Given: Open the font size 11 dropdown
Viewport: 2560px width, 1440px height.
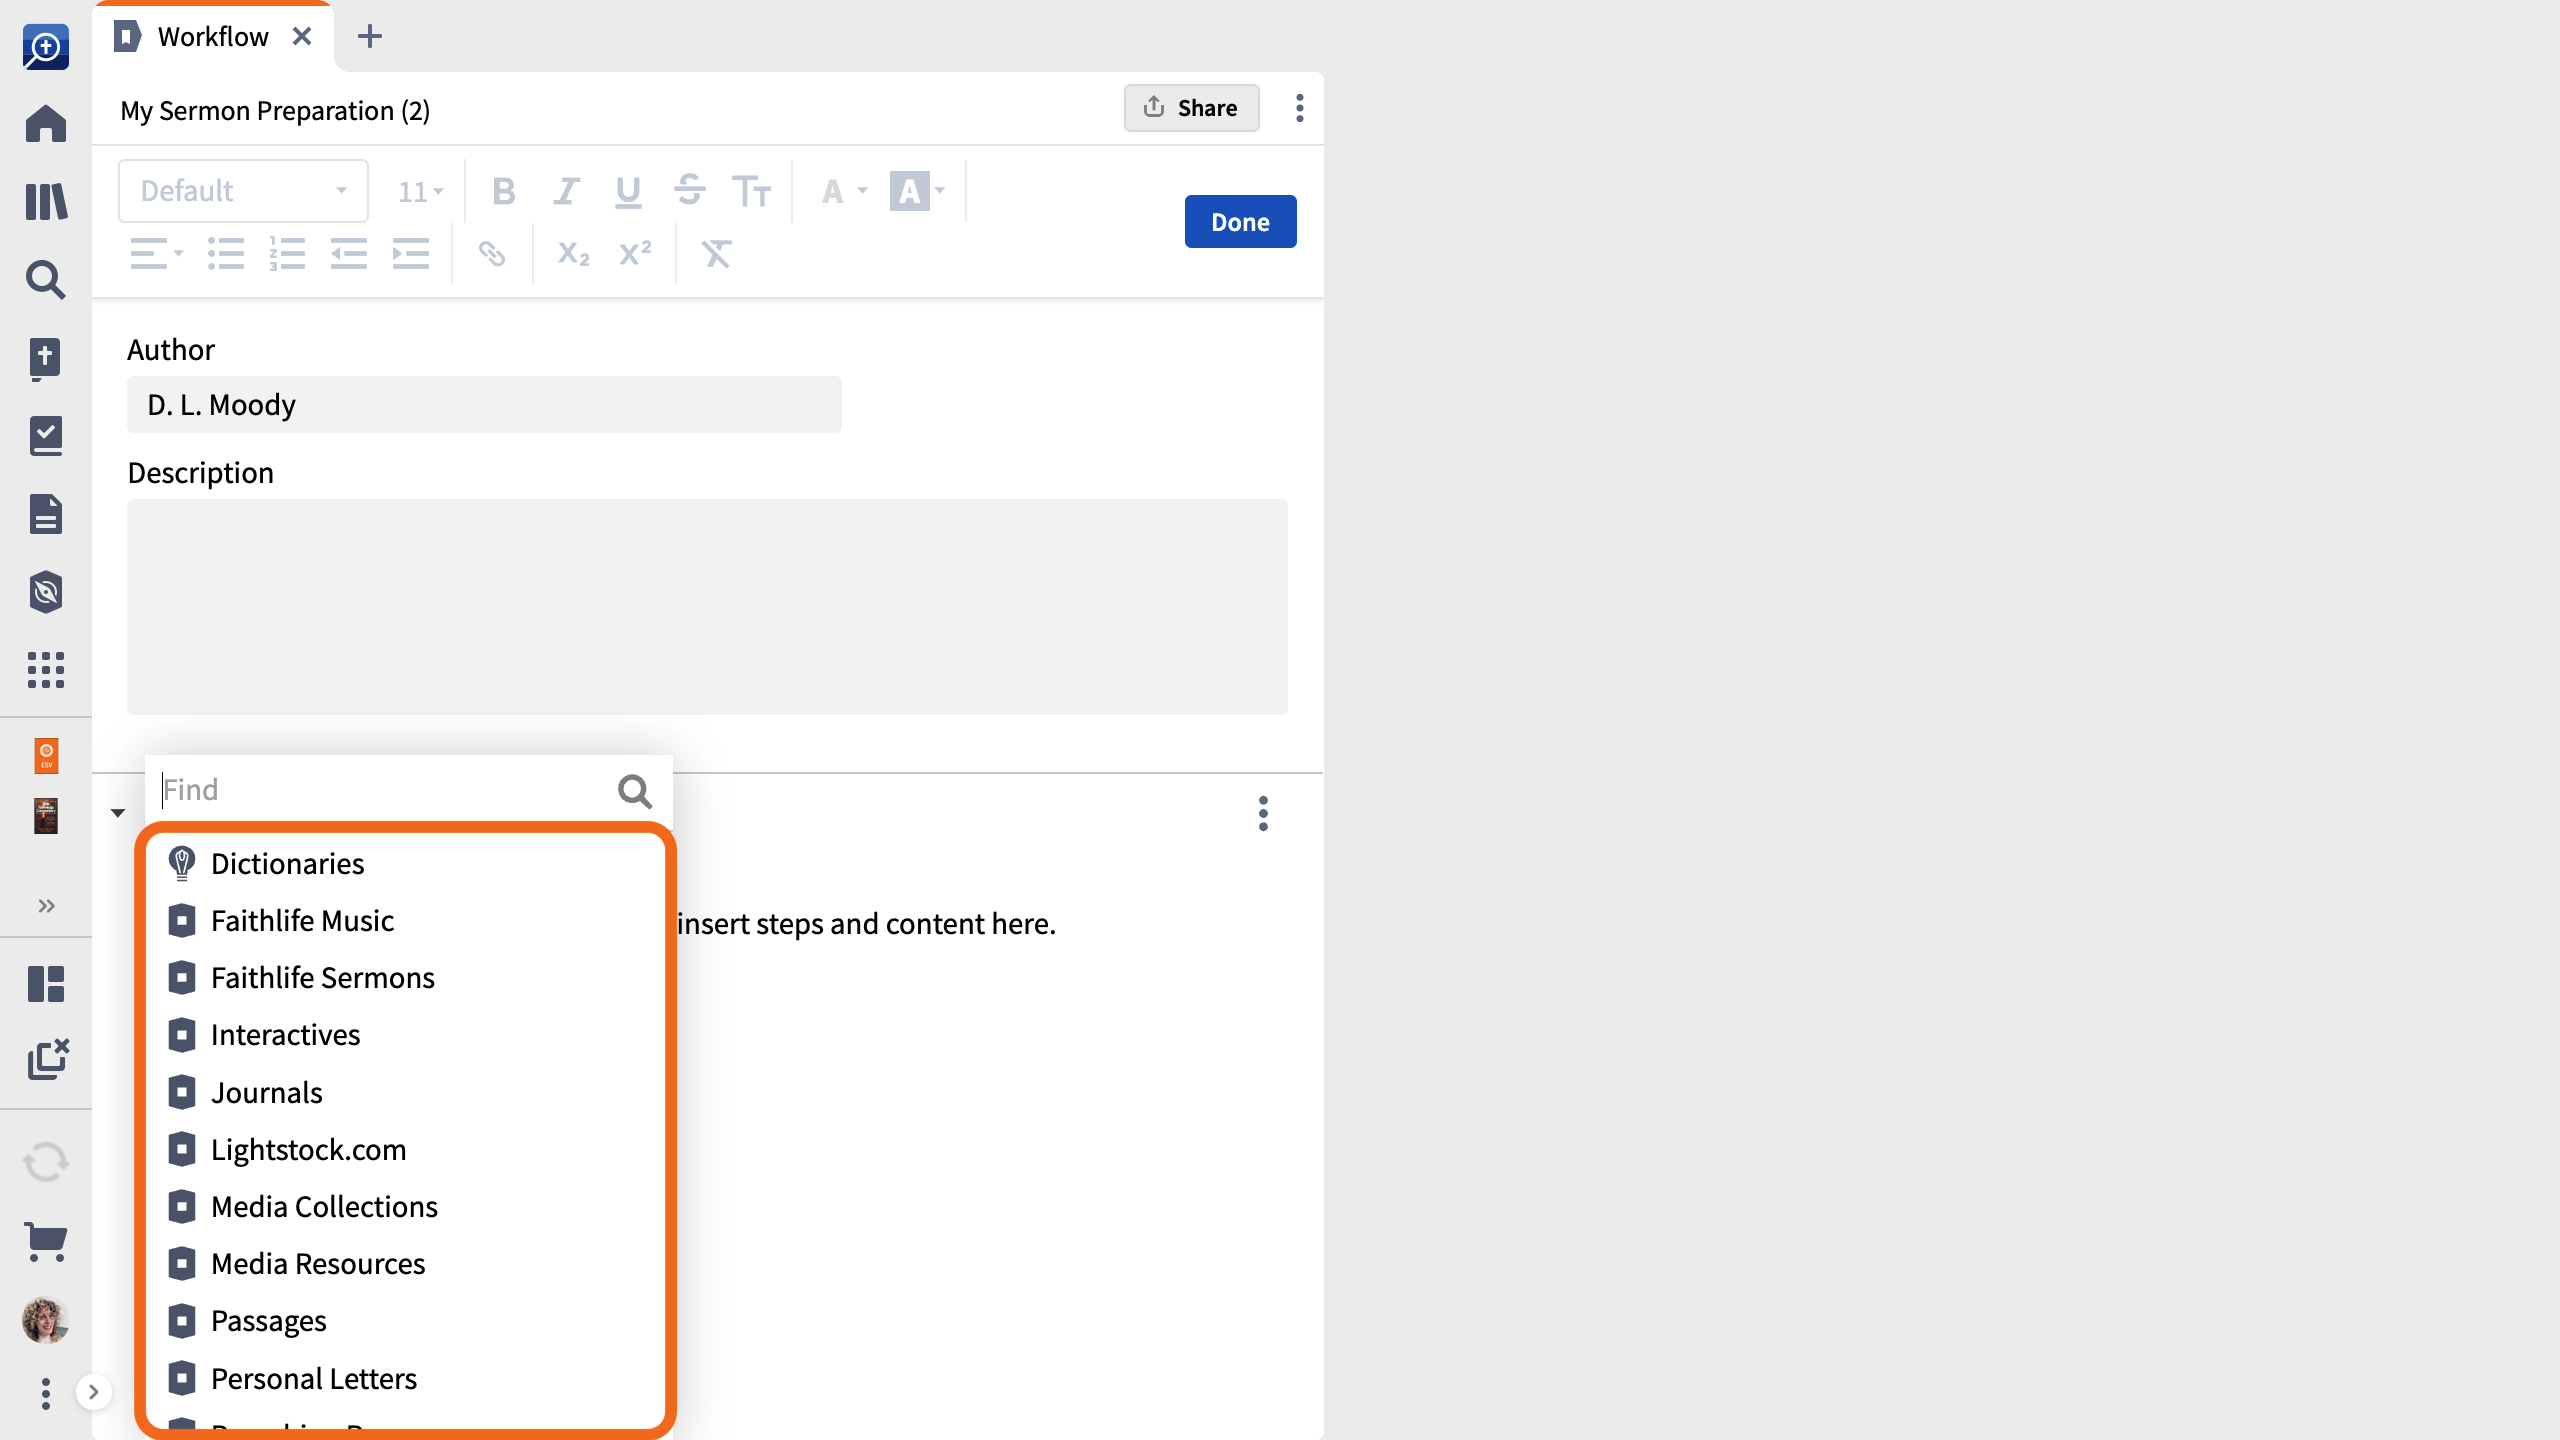Looking at the screenshot, I should 420,191.
